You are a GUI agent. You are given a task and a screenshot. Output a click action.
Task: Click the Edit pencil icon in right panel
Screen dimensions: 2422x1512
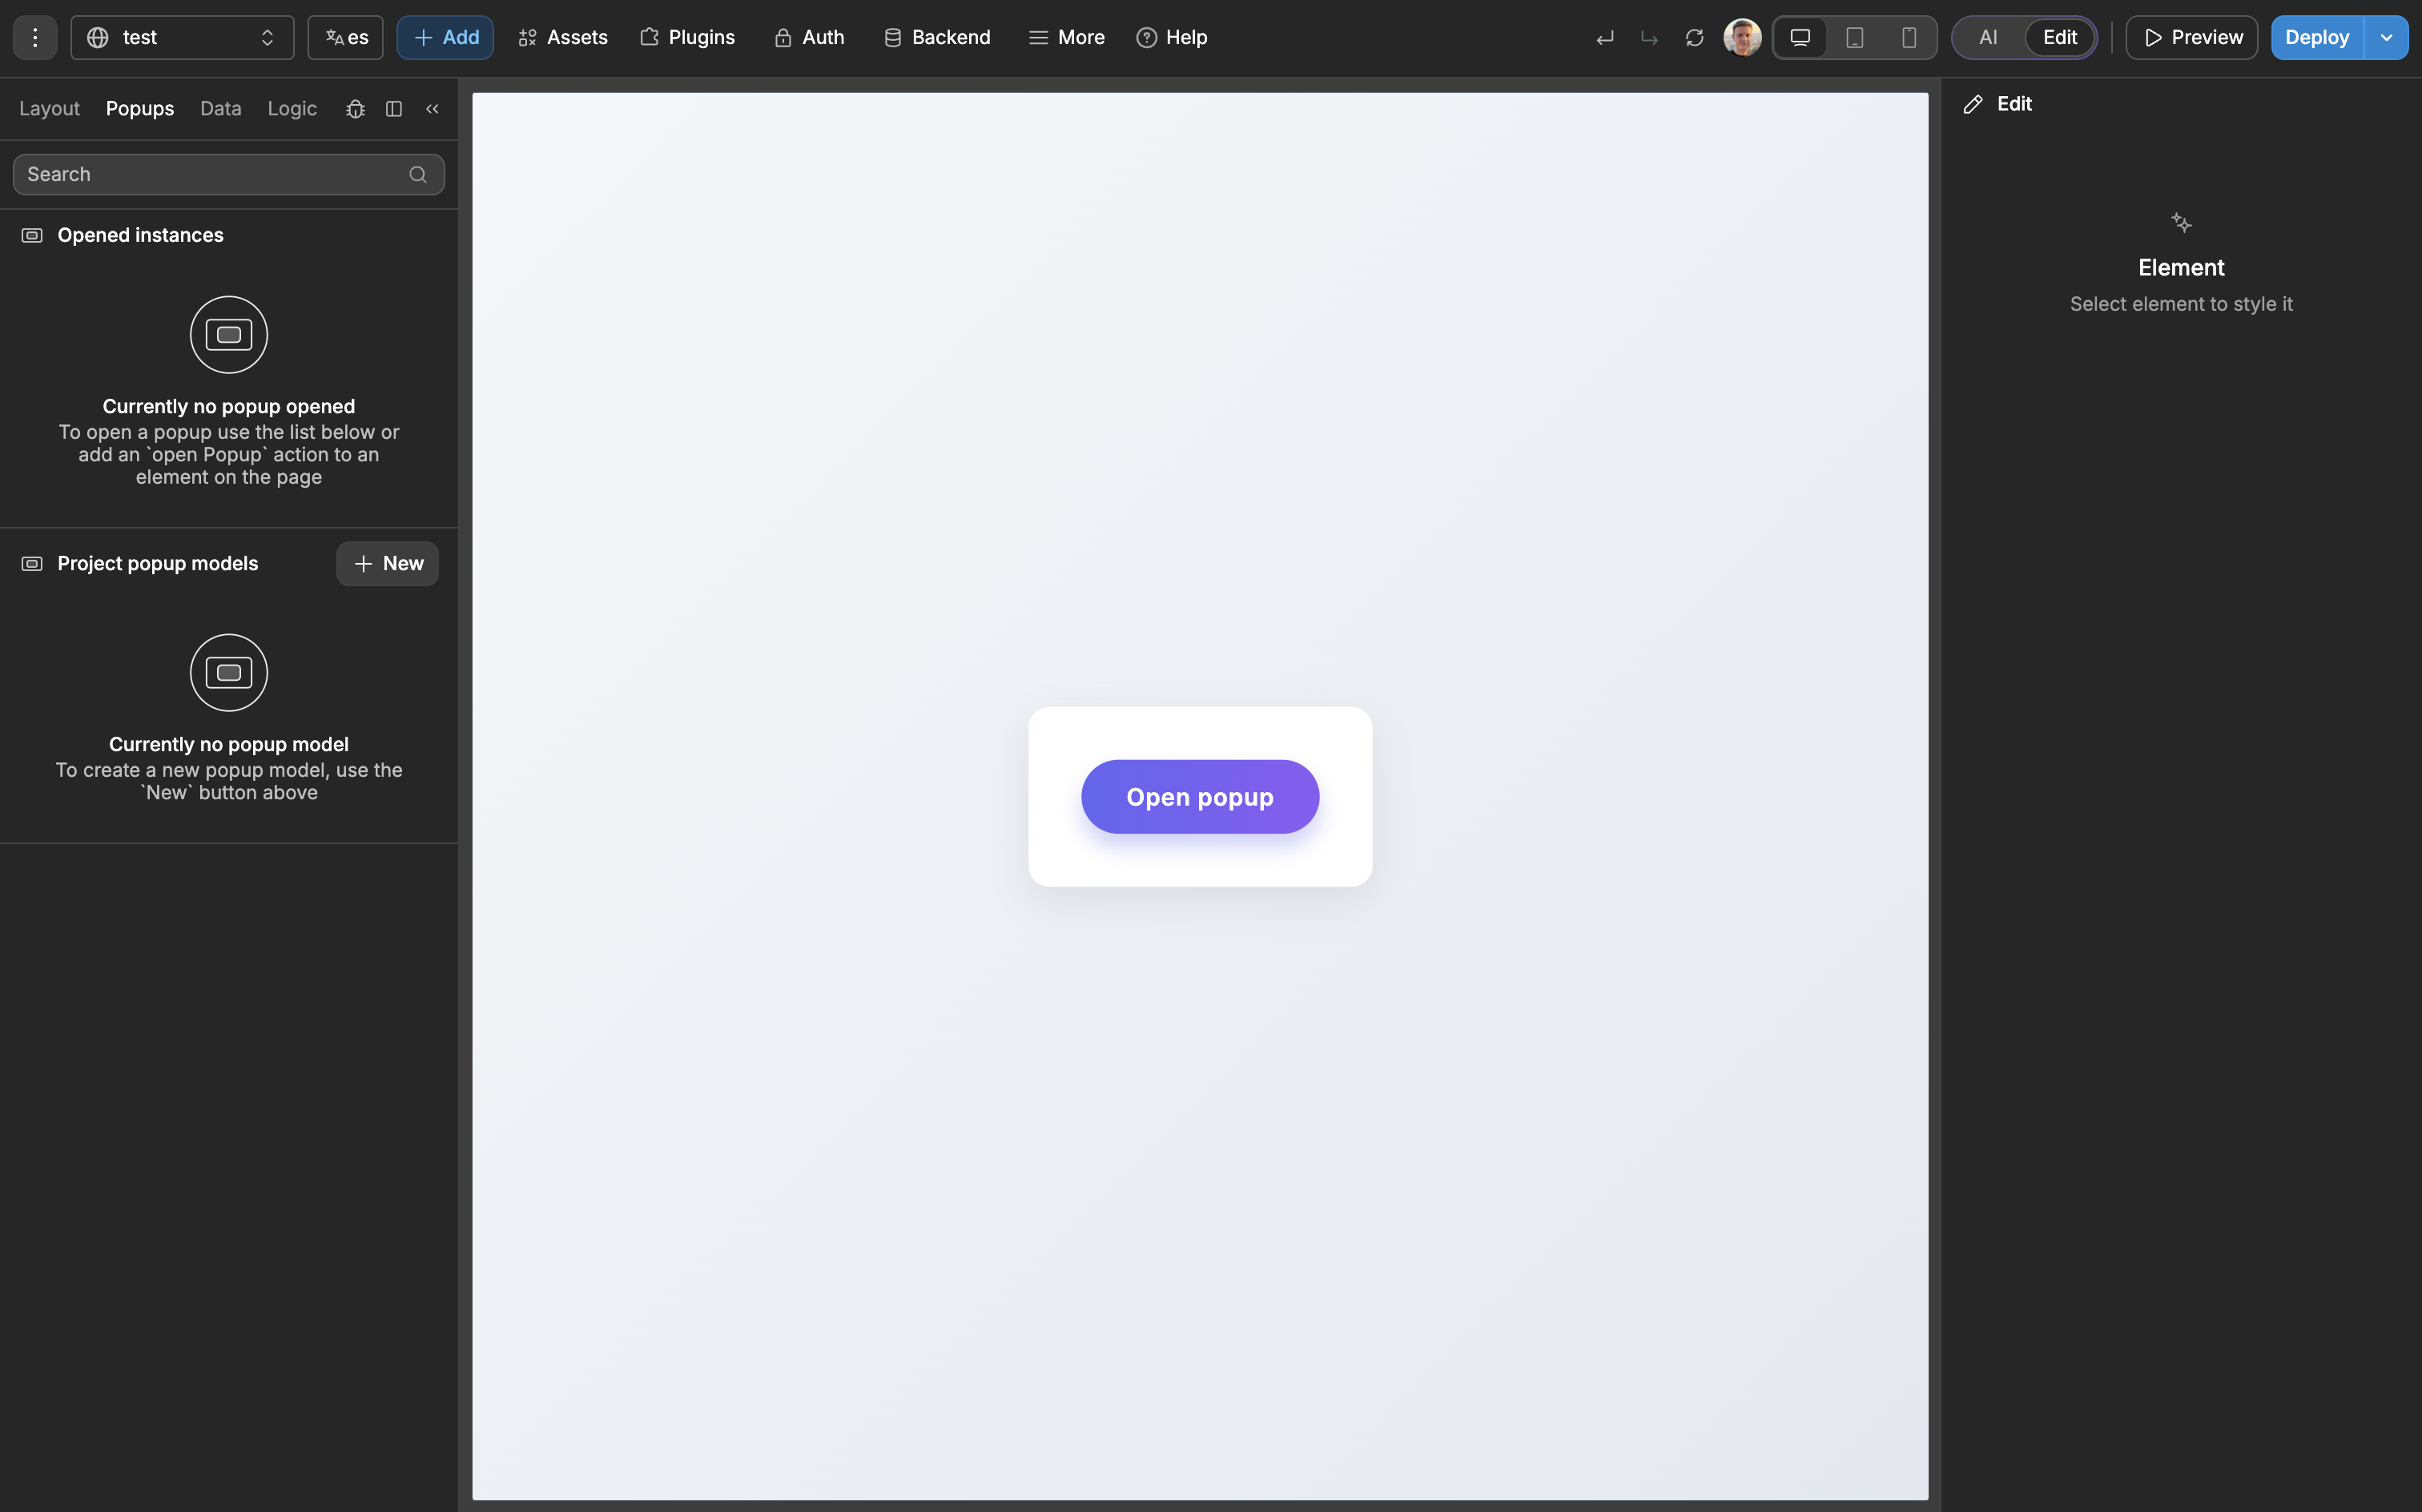(1973, 104)
